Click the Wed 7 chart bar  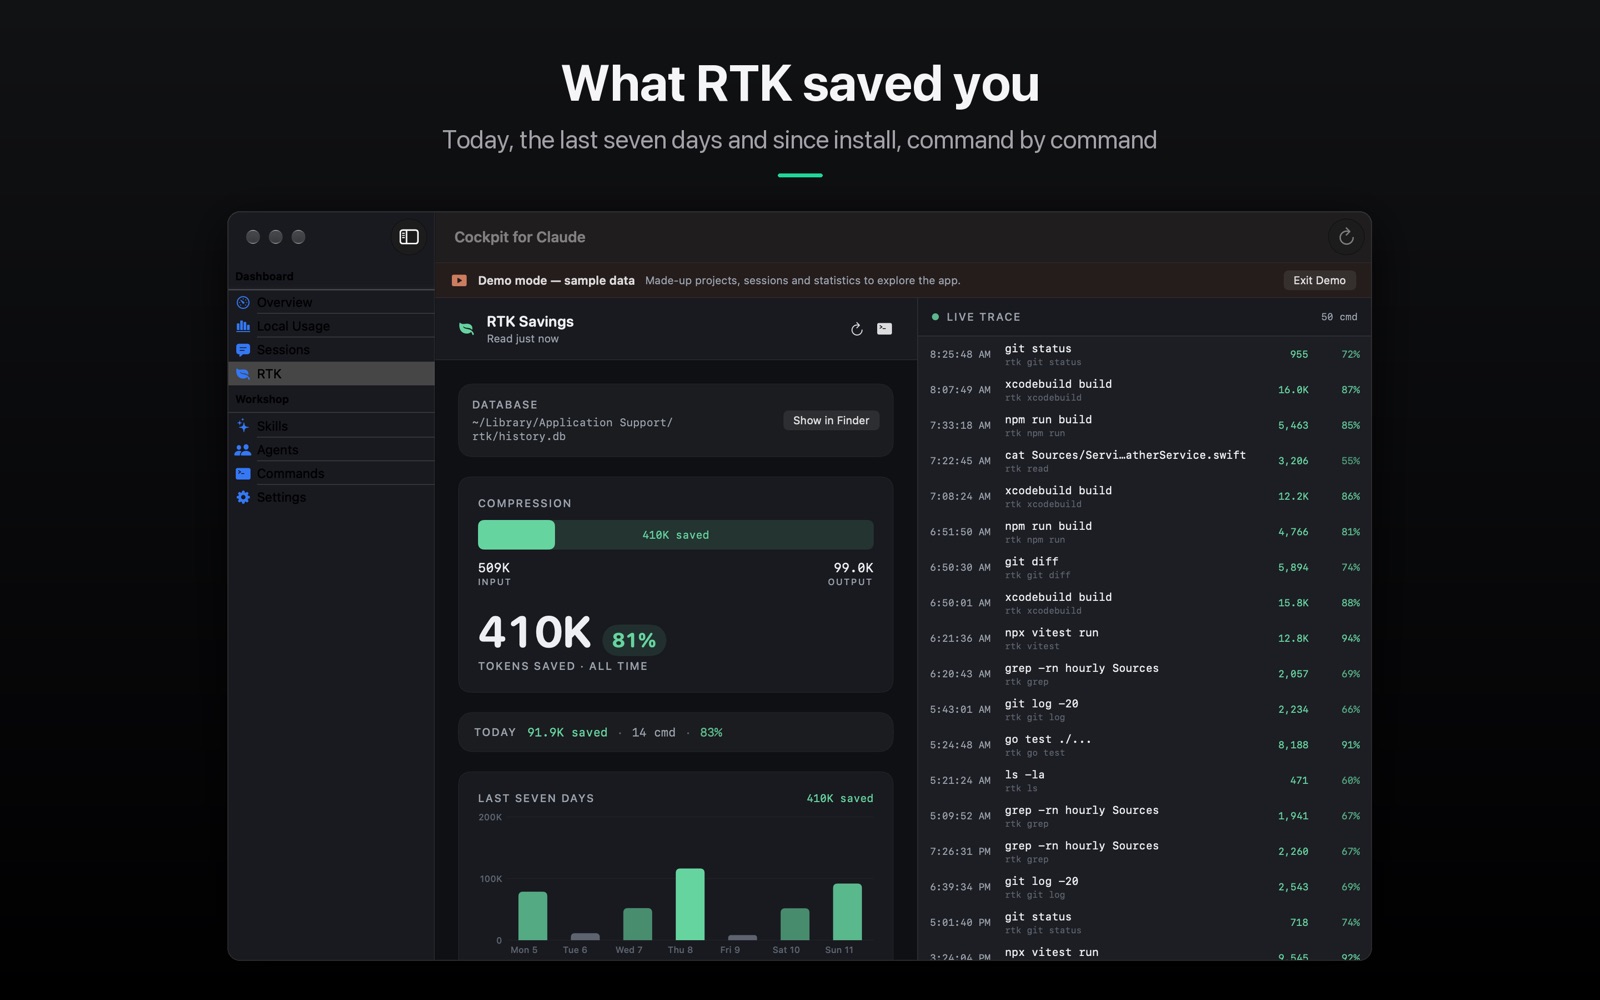638,924
